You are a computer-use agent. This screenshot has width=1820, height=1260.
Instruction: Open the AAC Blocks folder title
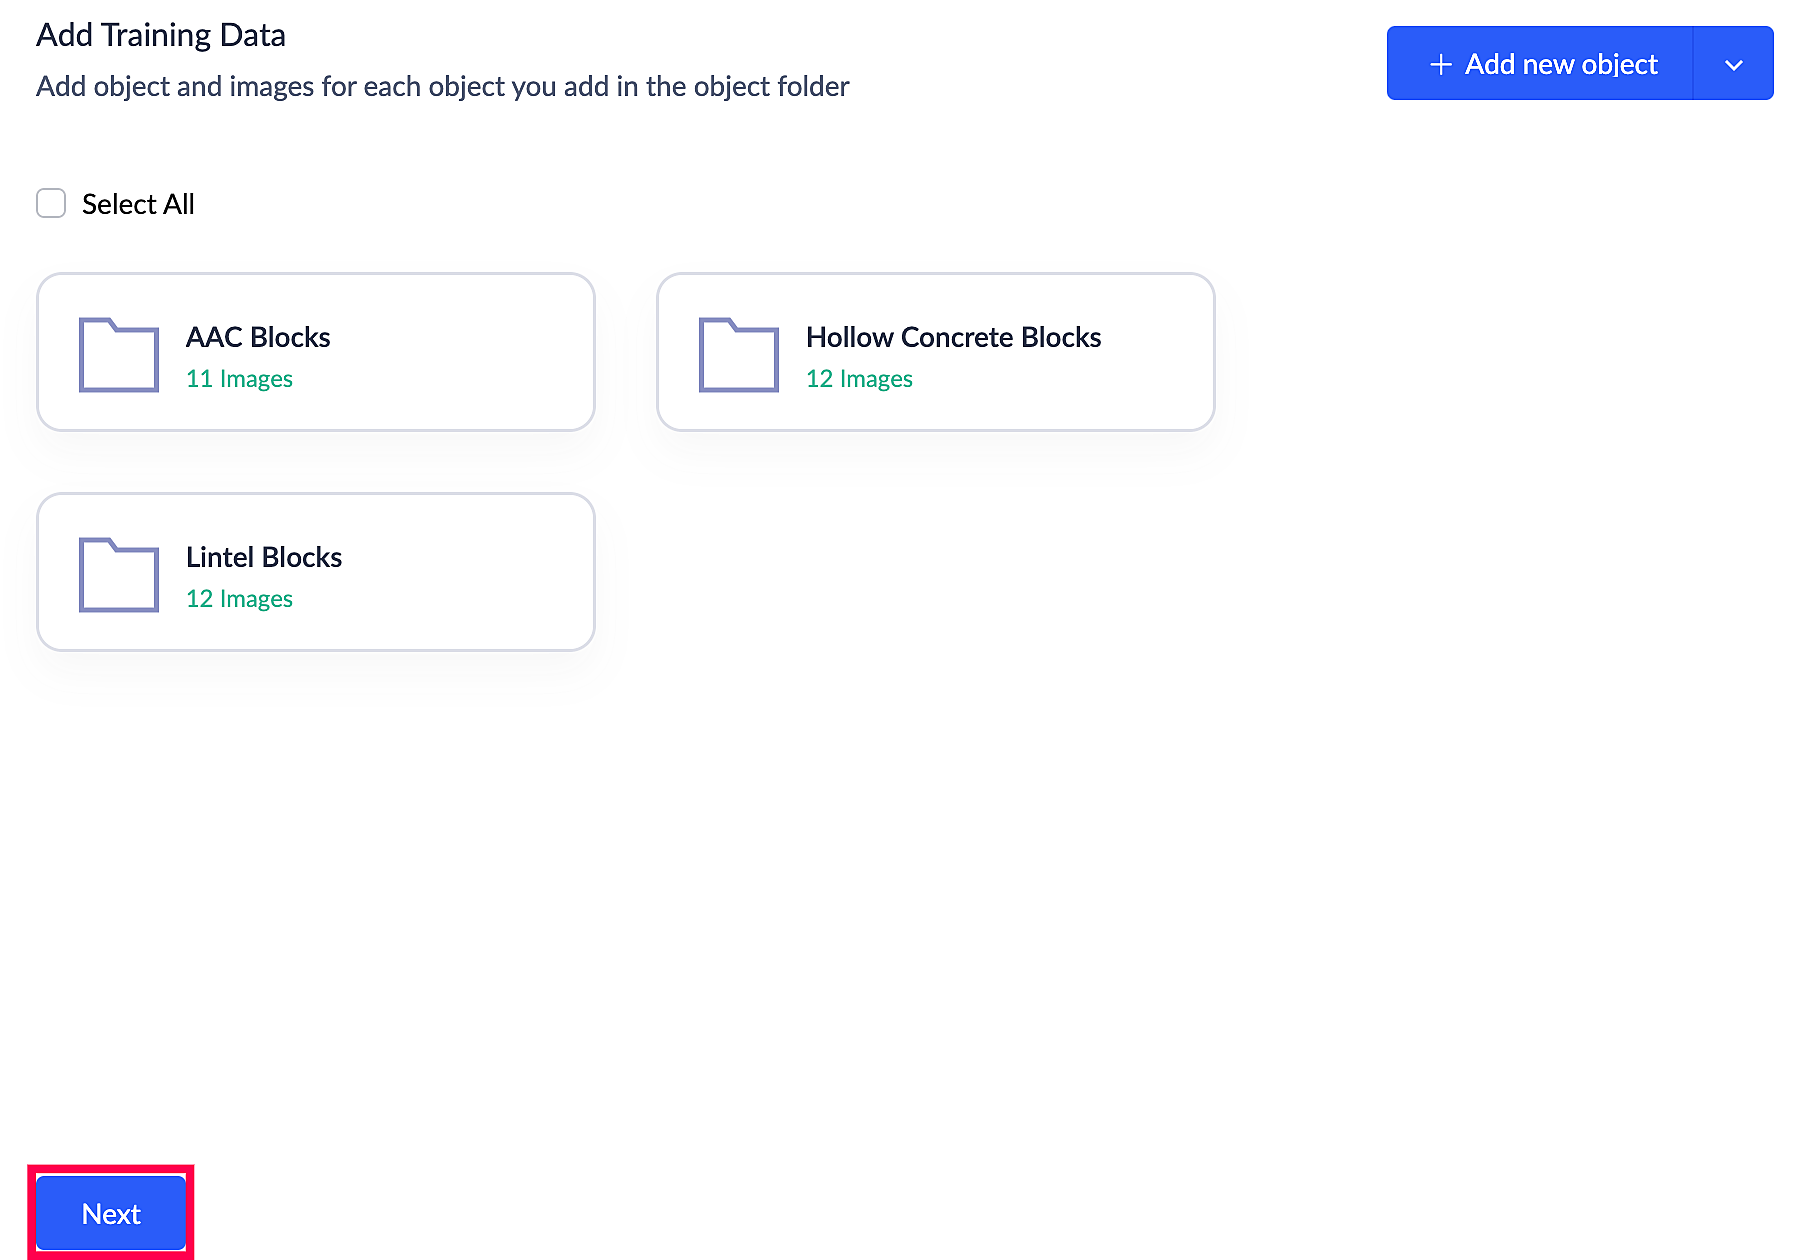click(258, 337)
